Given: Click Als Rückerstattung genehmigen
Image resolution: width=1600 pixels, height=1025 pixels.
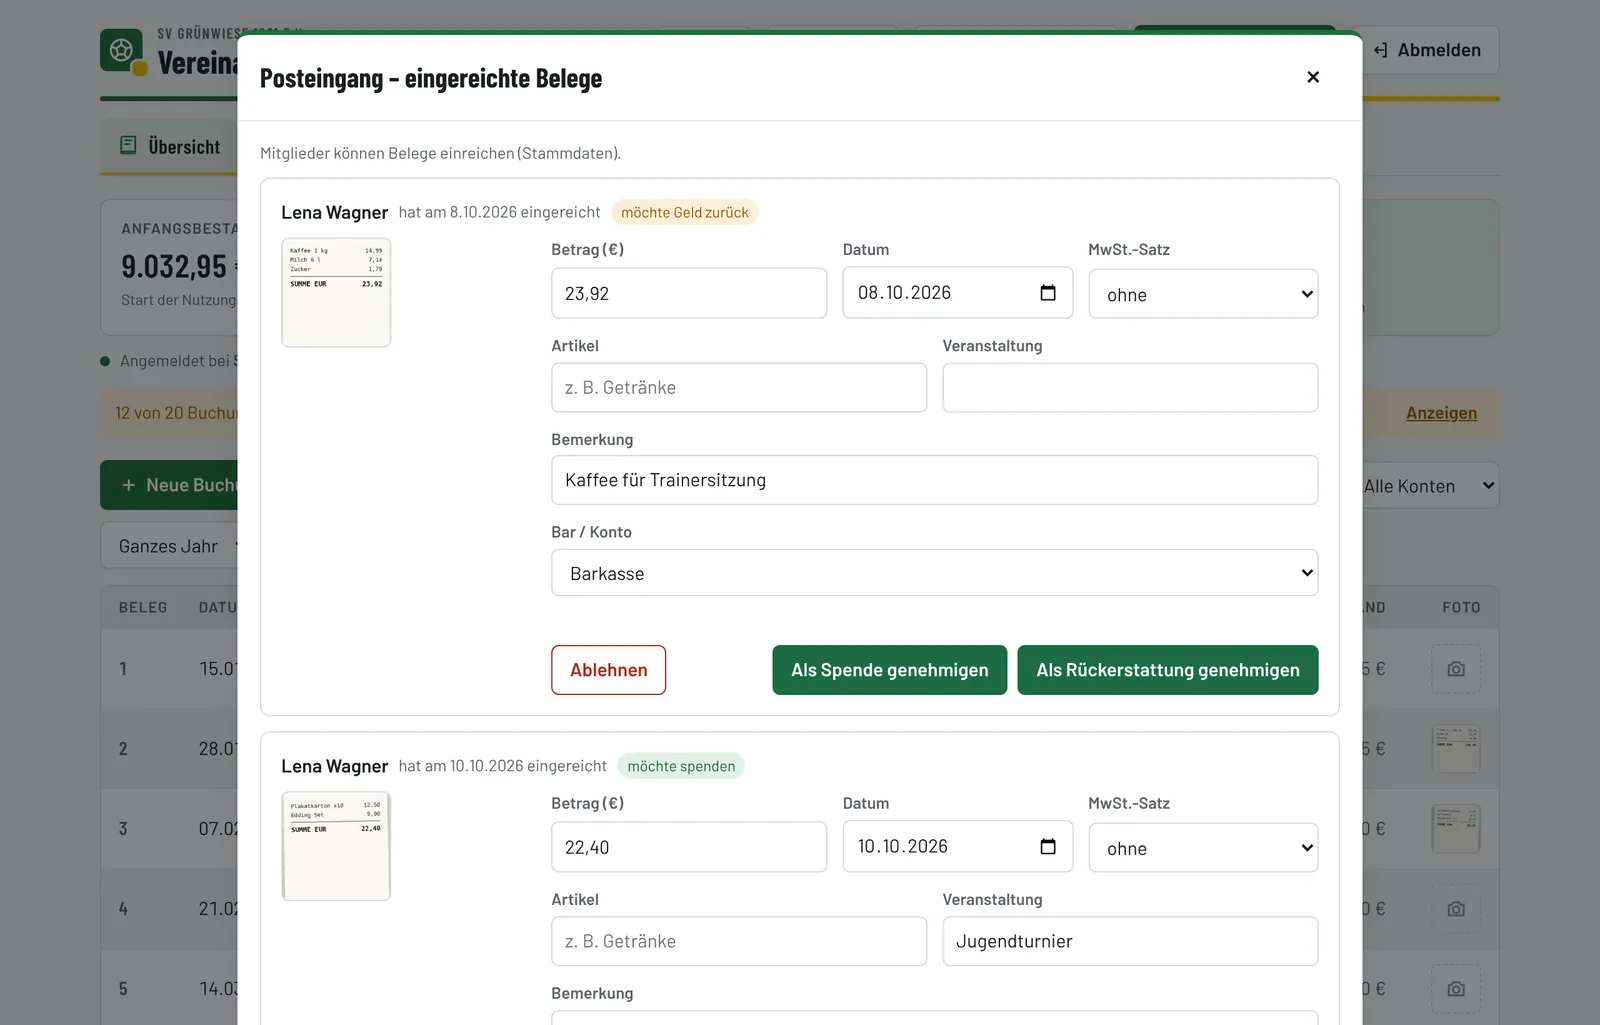Looking at the screenshot, I should tap(1168, 670).
